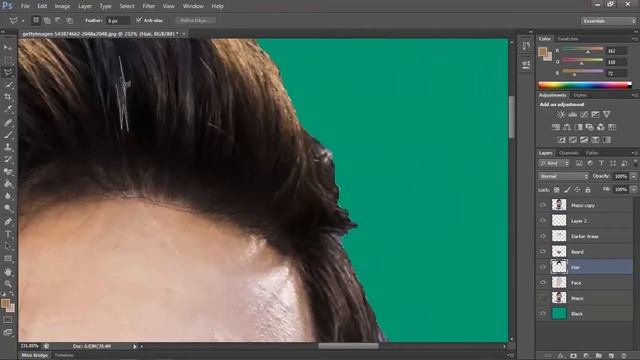Screen dimensions: 640x360
Task: Show the hidden Masc layer
Action: coord(542,298)
